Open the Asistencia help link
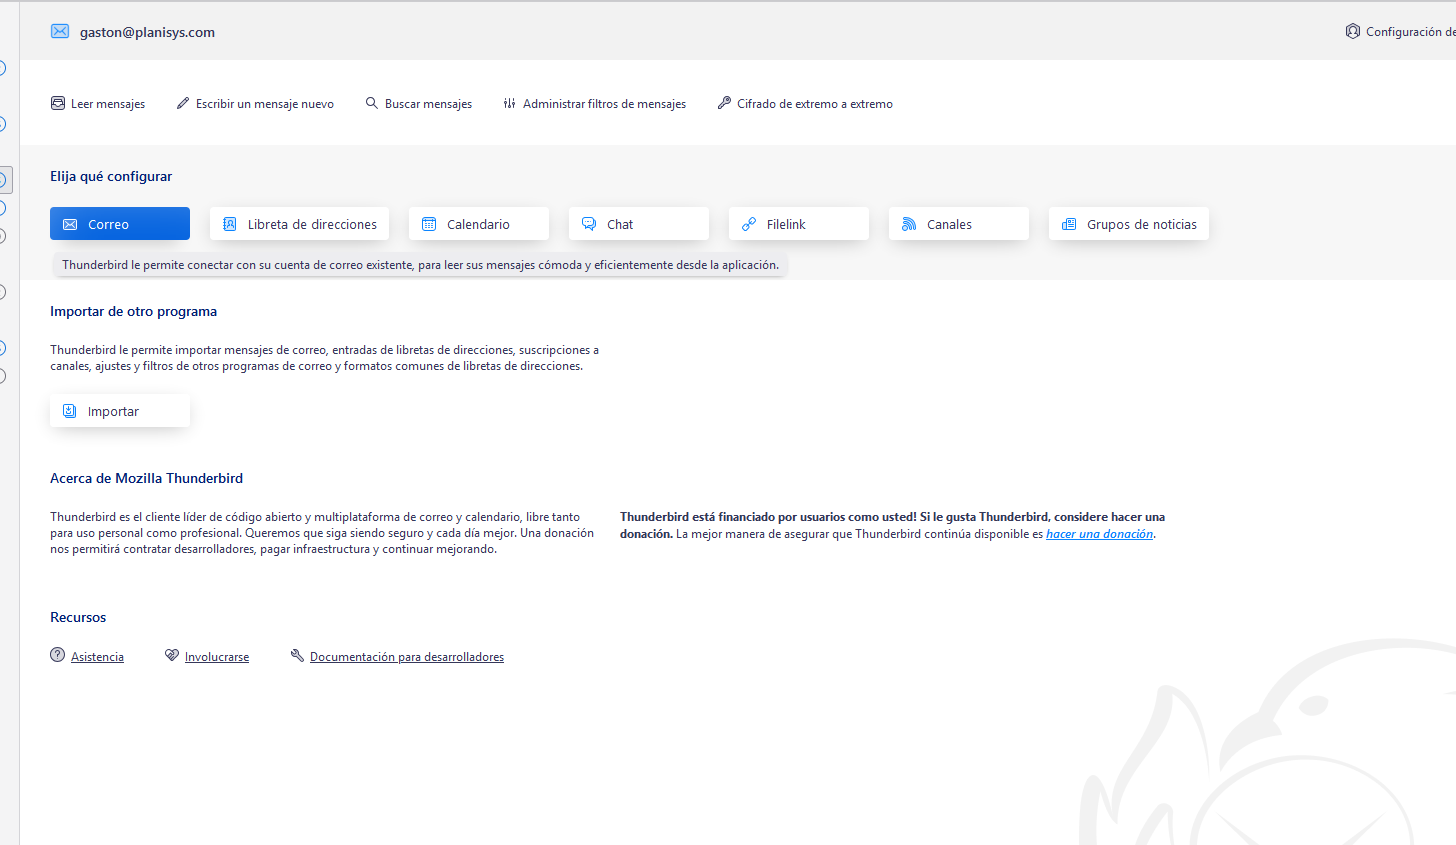Screen dimensions: 1456x845 pos(97,657)
